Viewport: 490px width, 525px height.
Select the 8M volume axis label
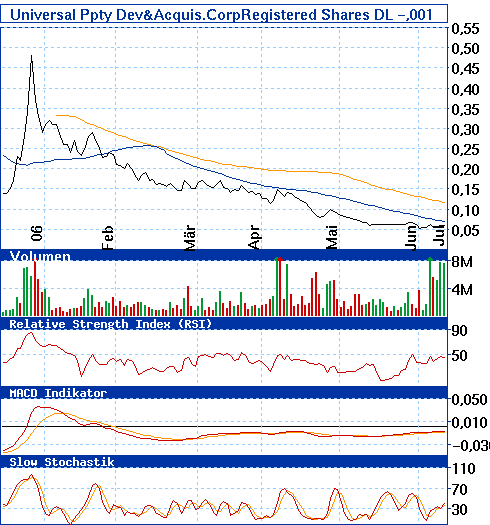[x=462, y=262]
